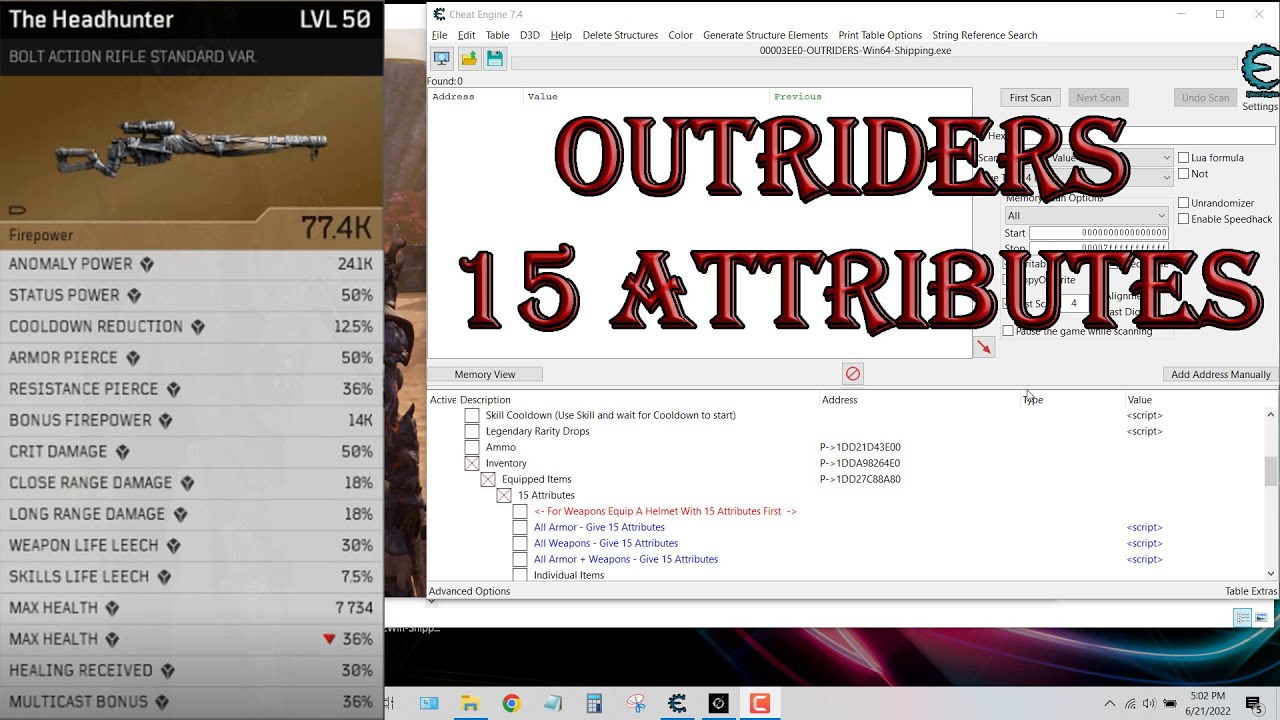The image size is (1280, 720).
Task: Open the notepad-style taskbar icon
Action: tap(553, 703)
